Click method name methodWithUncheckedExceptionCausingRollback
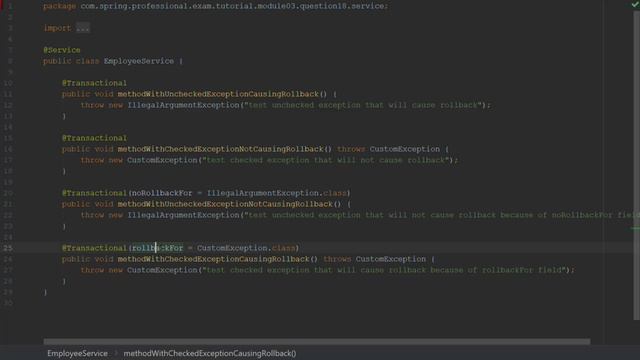The height and width of the screenshot is (360, 640). click(x=218, y=94)
